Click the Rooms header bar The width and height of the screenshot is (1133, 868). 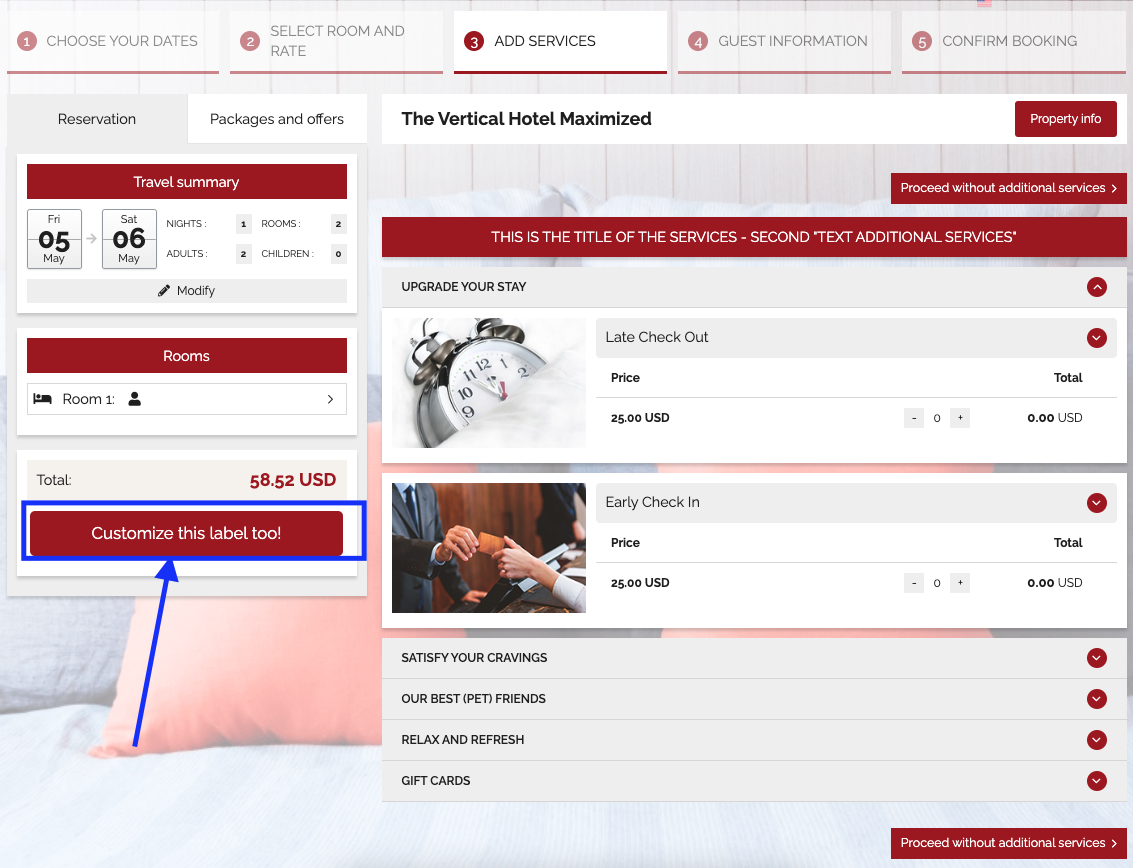pyautogui.click(x=186, y=356)
